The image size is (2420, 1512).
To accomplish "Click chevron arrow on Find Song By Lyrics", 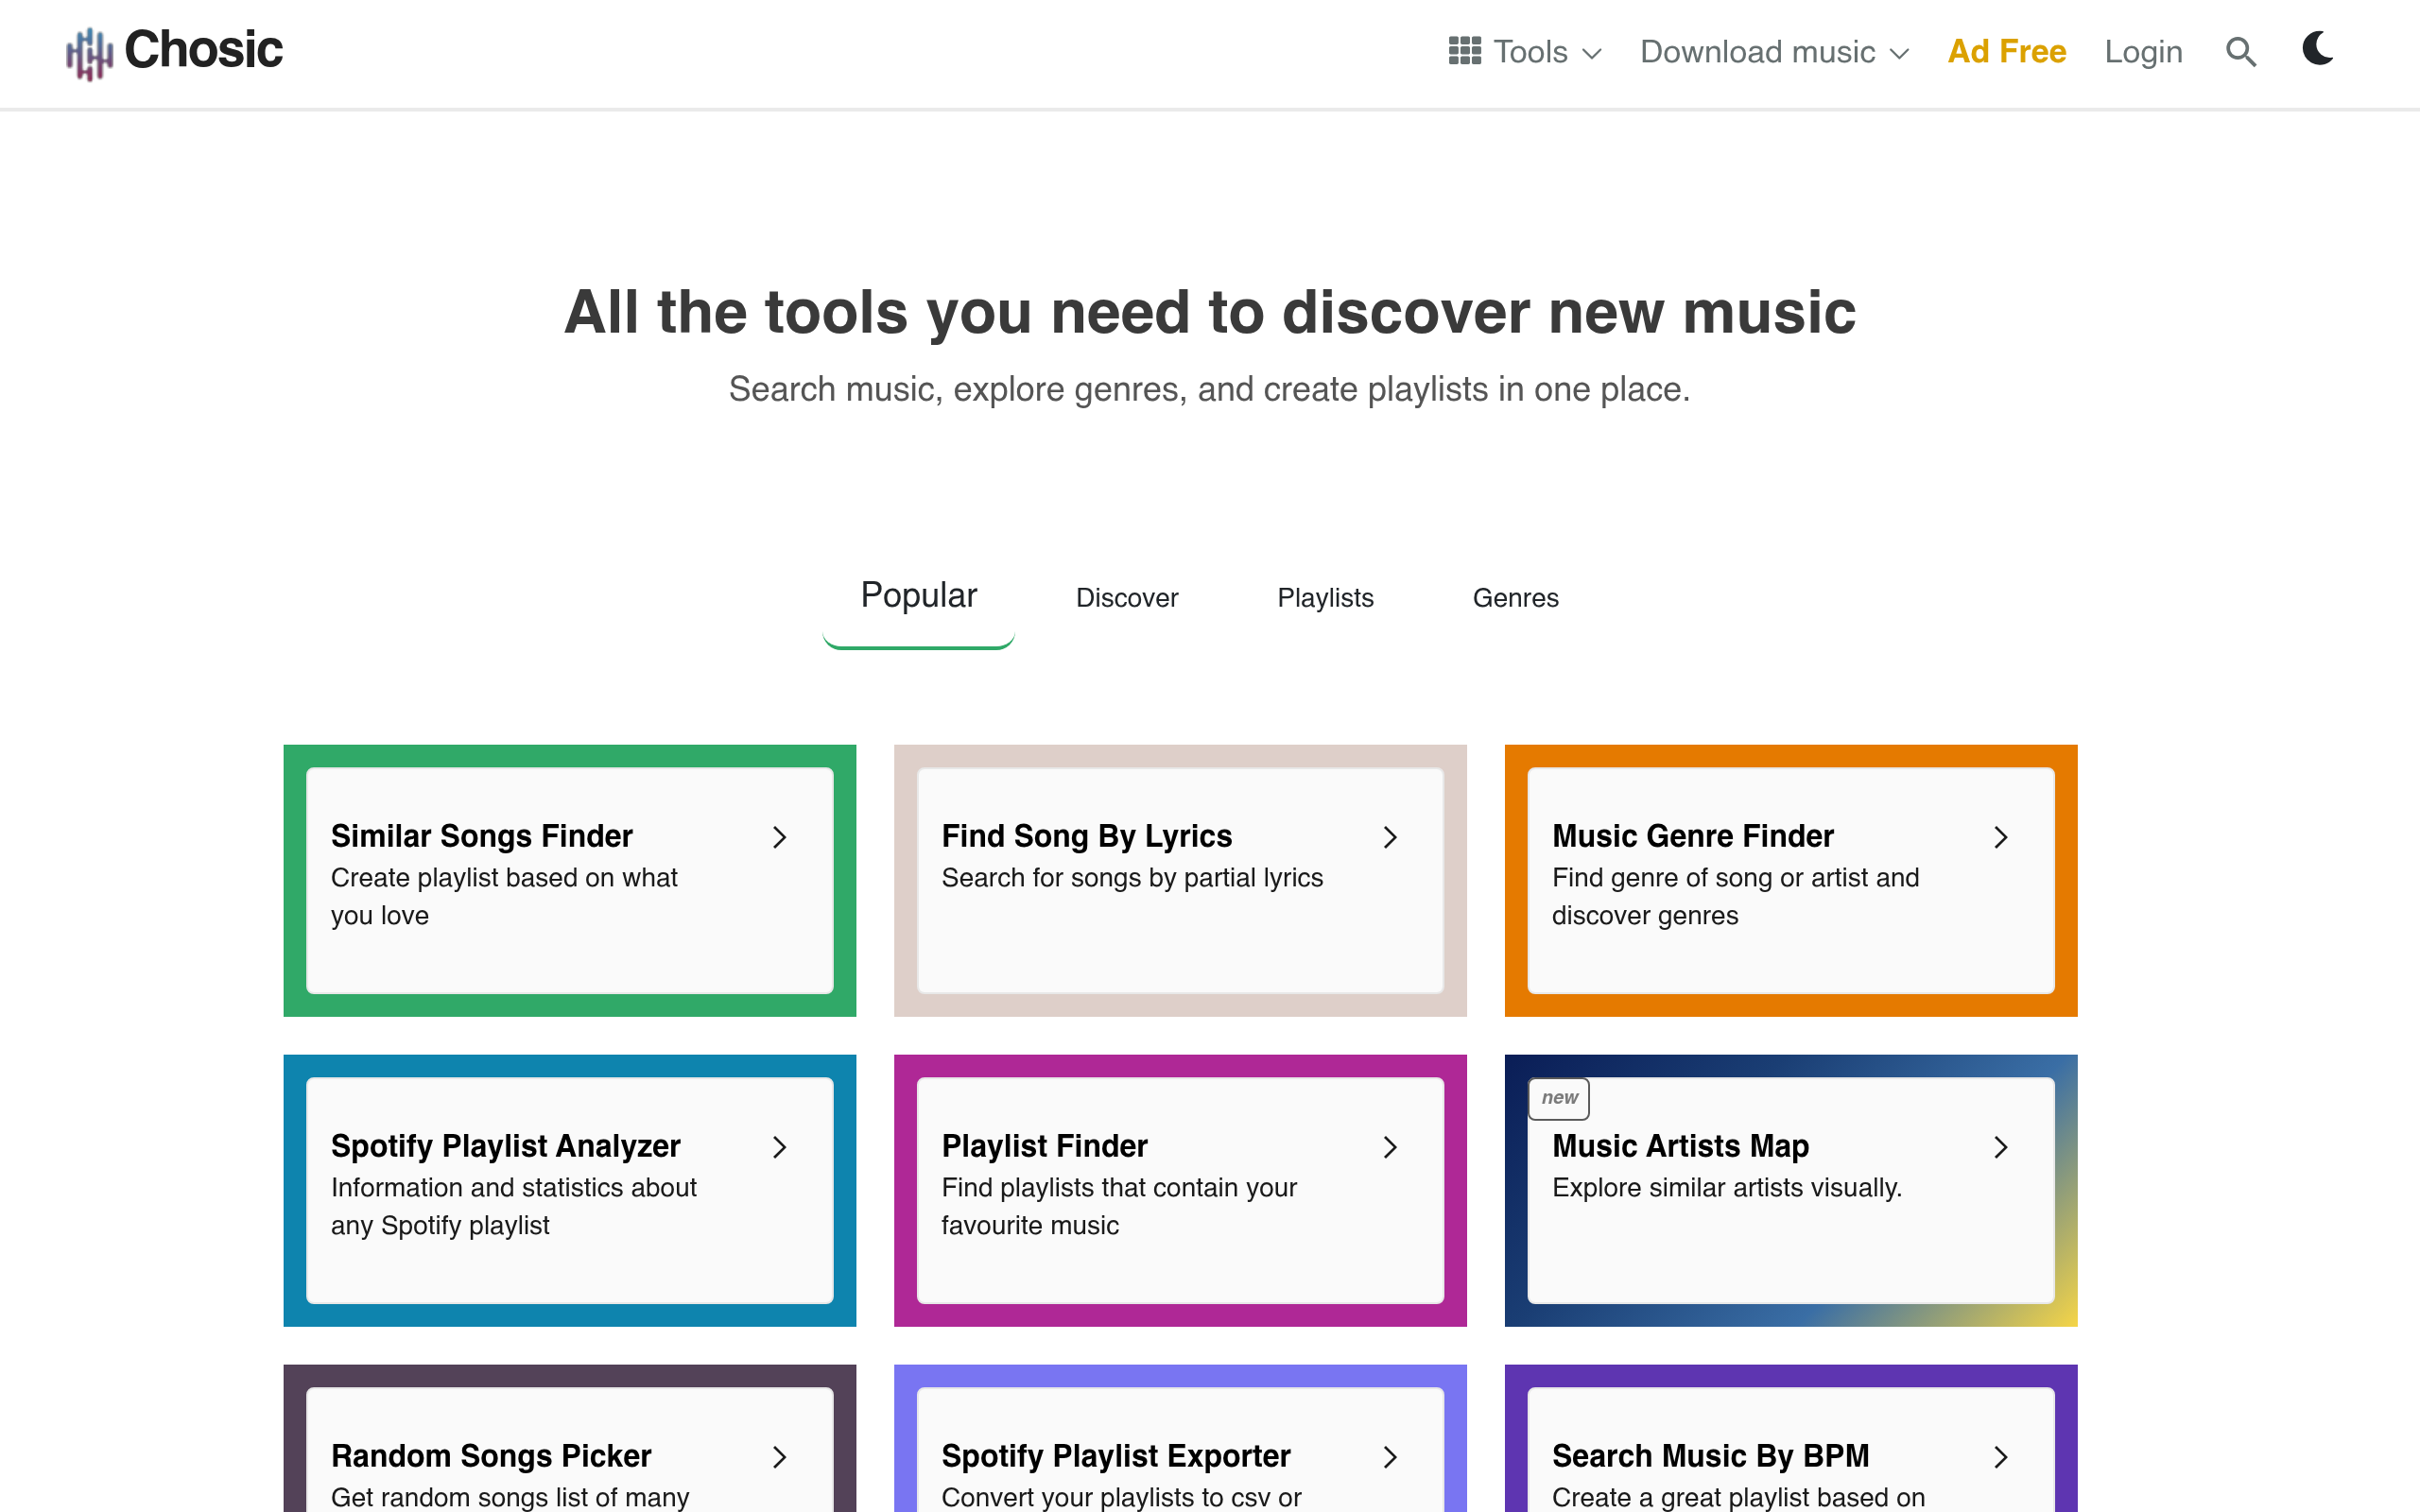I will tap(1390, 837).
